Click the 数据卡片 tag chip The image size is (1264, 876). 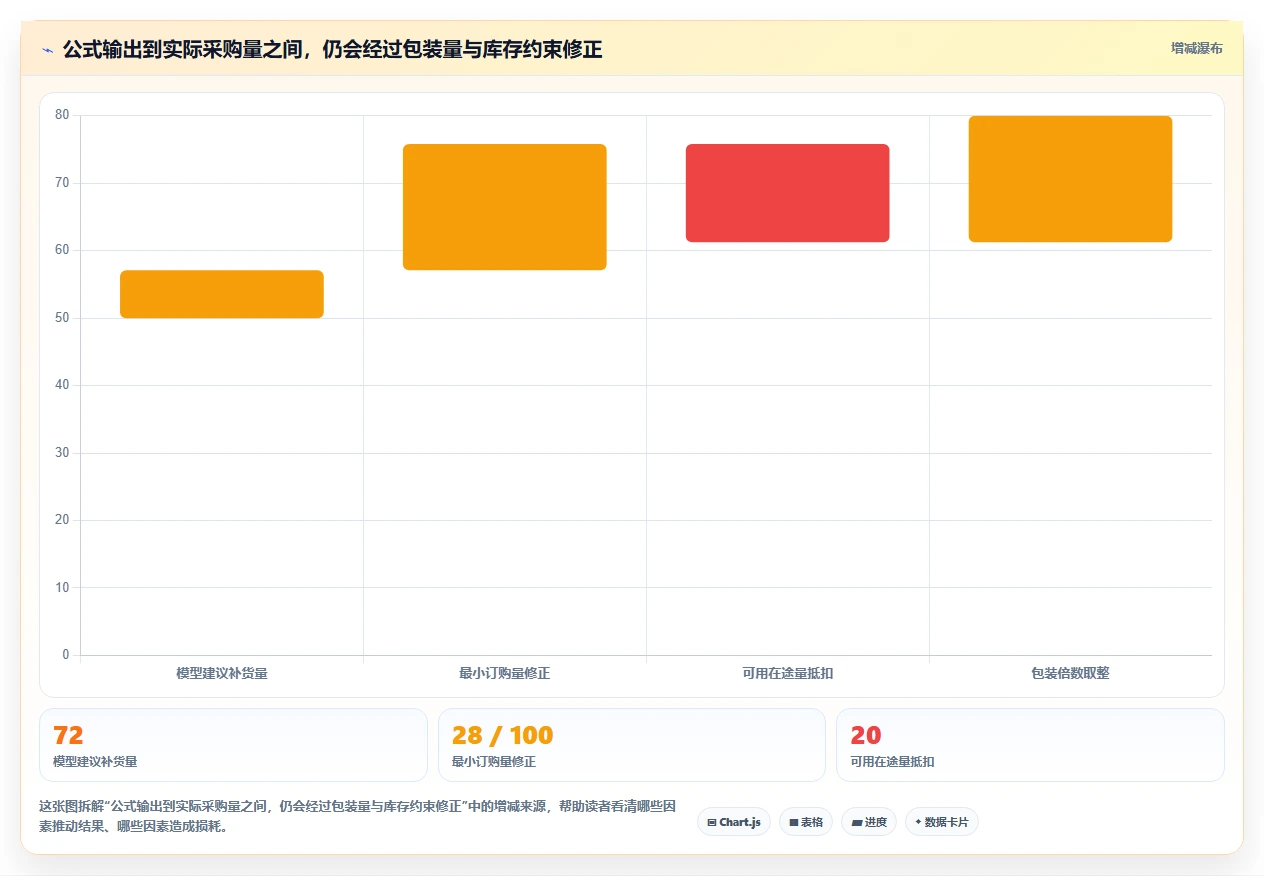pyautogui.click(x=942, y=822)
